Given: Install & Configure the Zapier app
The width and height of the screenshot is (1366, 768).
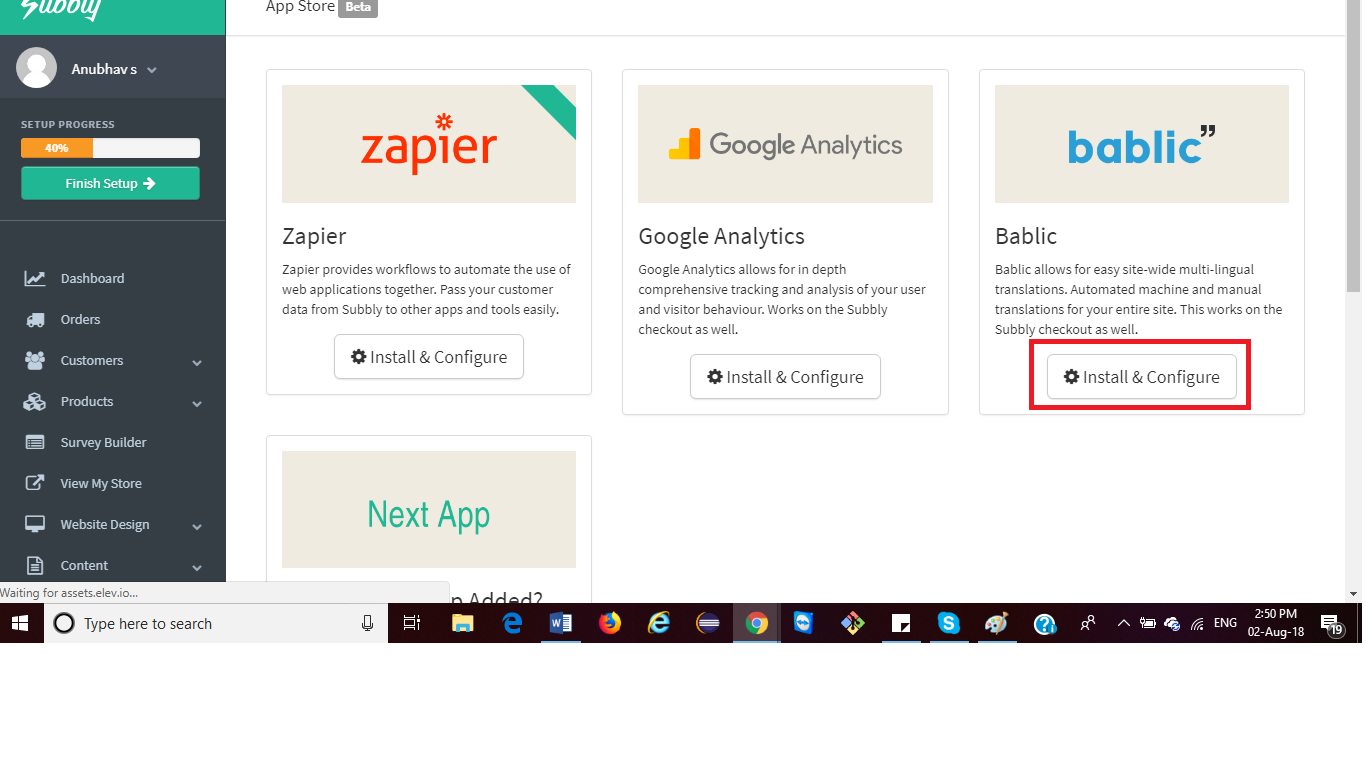Looking at the screenshot, I should (x=429, y=357).
